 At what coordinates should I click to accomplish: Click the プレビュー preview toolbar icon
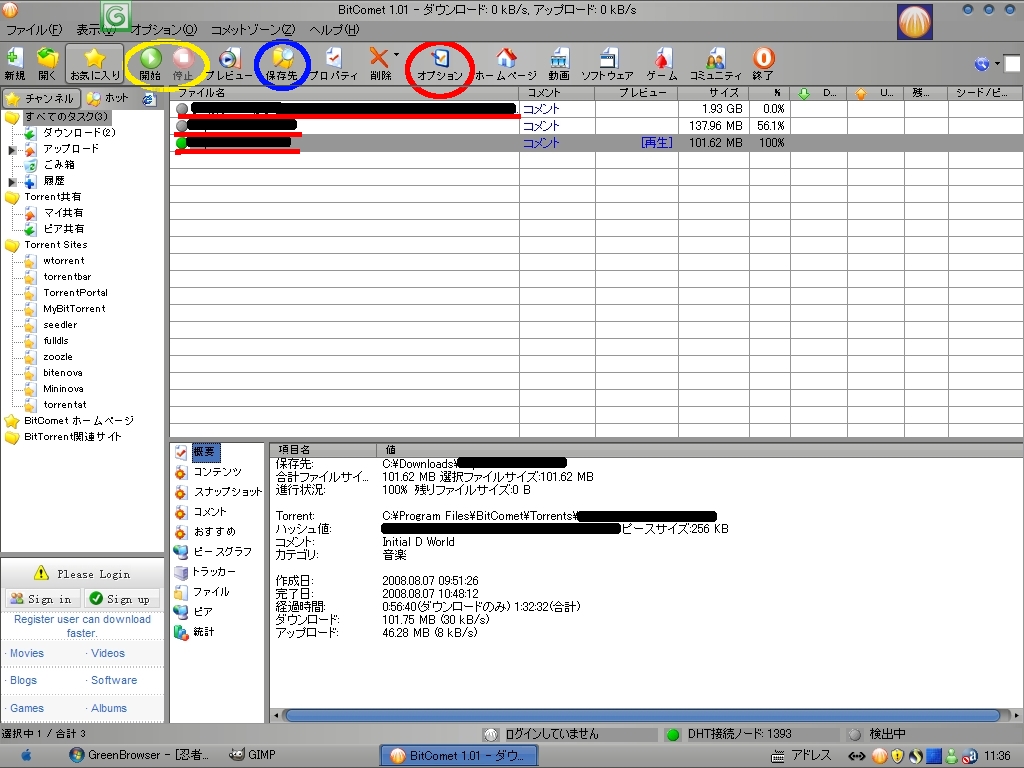tap(229, 64)
